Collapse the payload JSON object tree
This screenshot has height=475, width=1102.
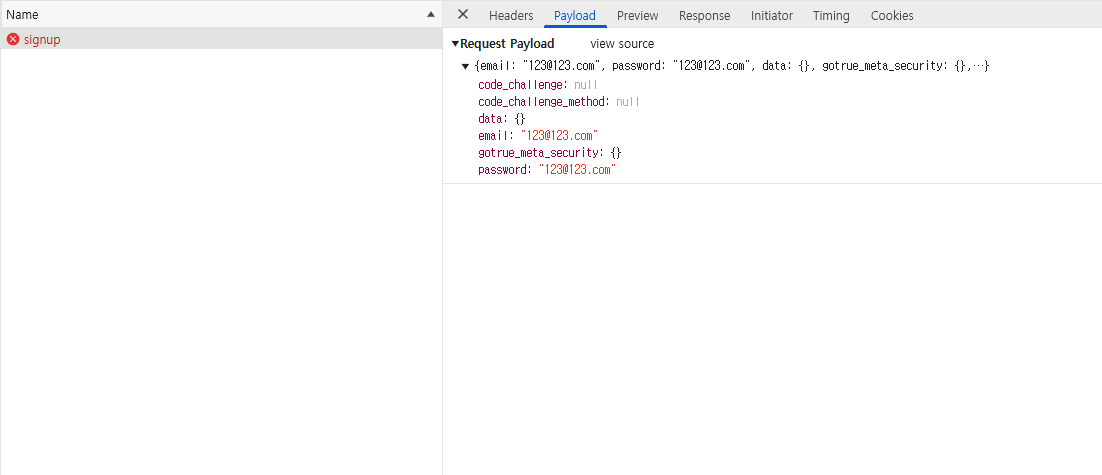pos(465,66)
